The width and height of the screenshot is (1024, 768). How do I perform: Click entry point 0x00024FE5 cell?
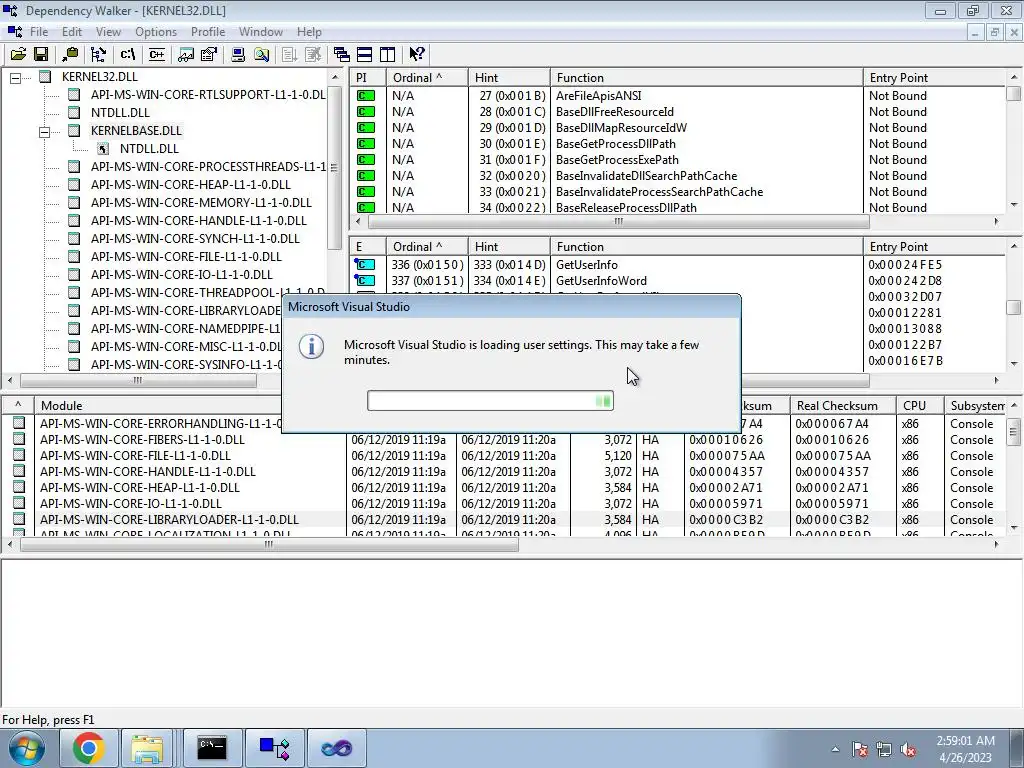tap(905, 264)
